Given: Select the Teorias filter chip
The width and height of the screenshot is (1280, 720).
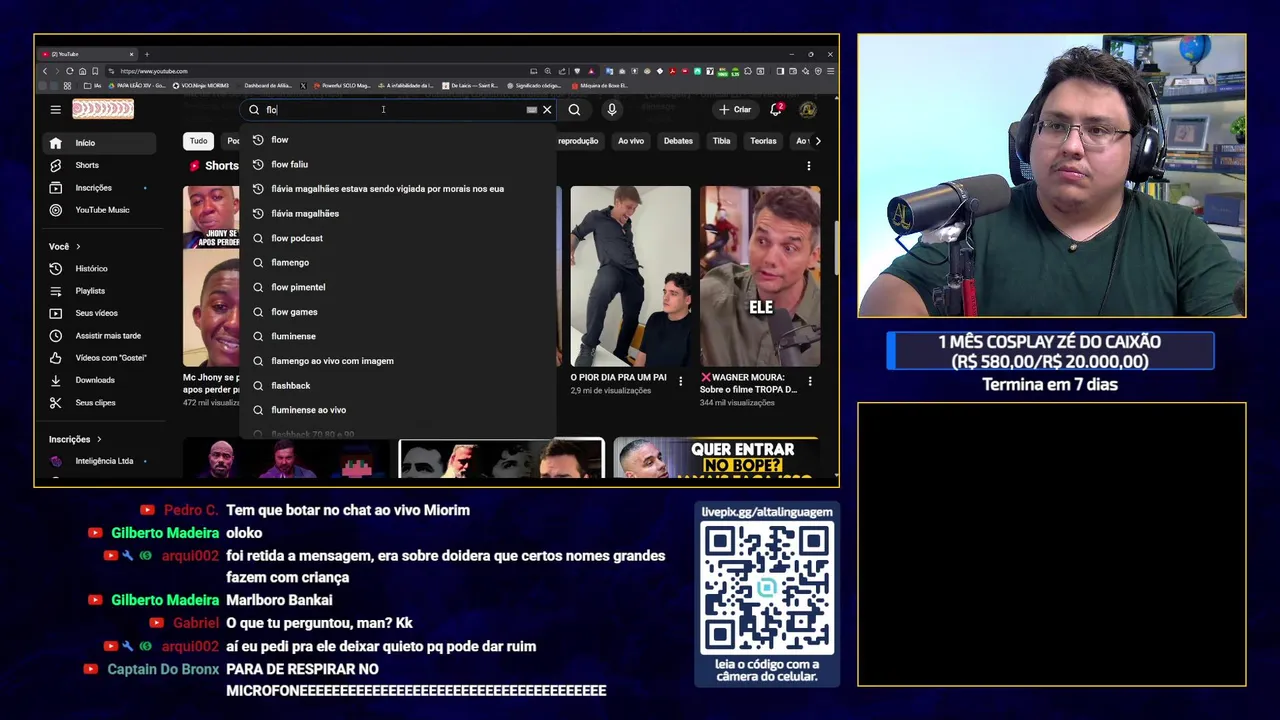Looking at the screenshot, I should click(763, 141).
